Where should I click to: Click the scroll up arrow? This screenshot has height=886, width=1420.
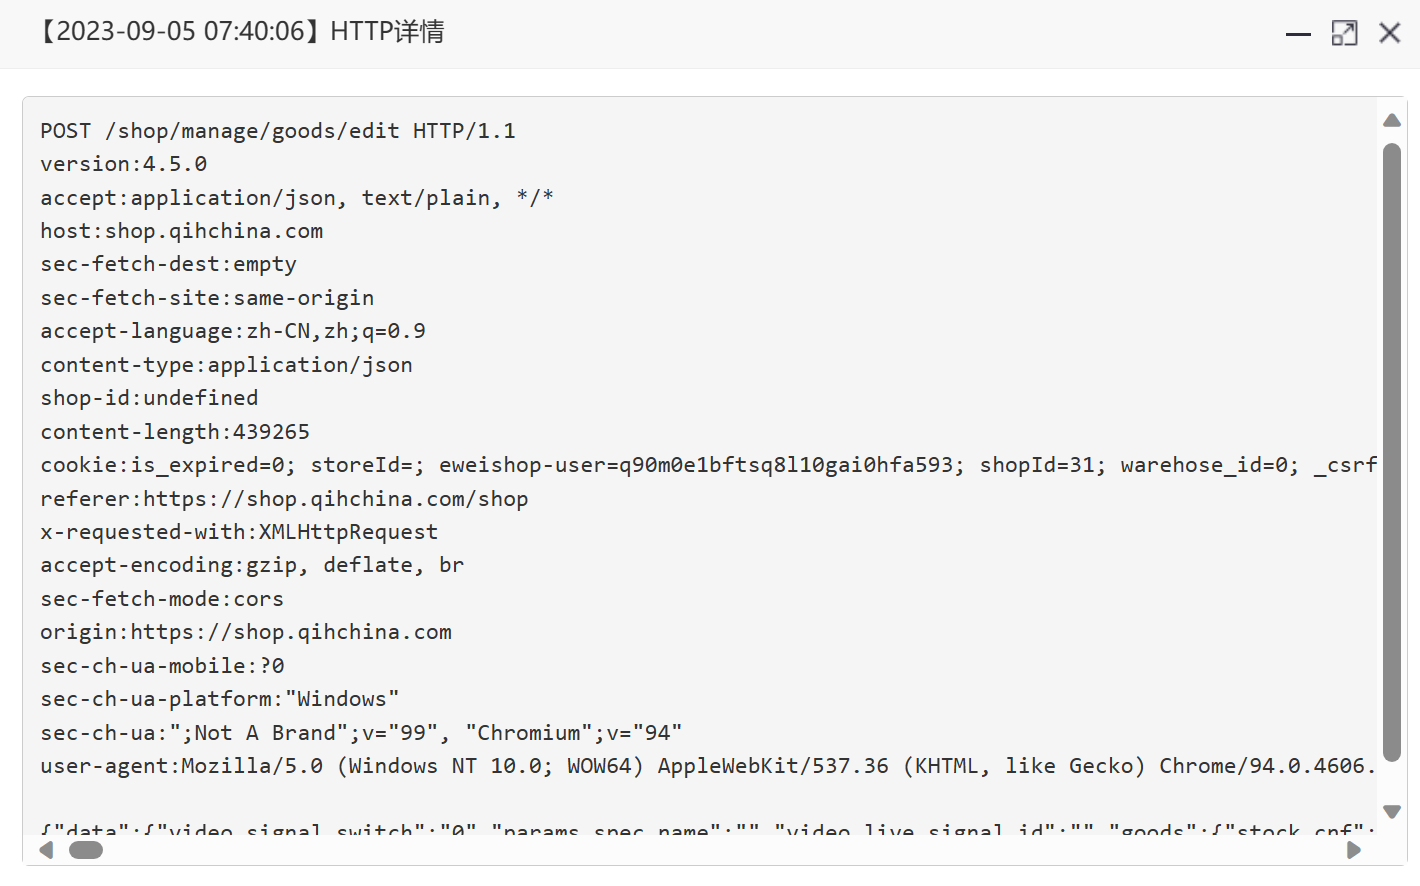click(1392, 120)
